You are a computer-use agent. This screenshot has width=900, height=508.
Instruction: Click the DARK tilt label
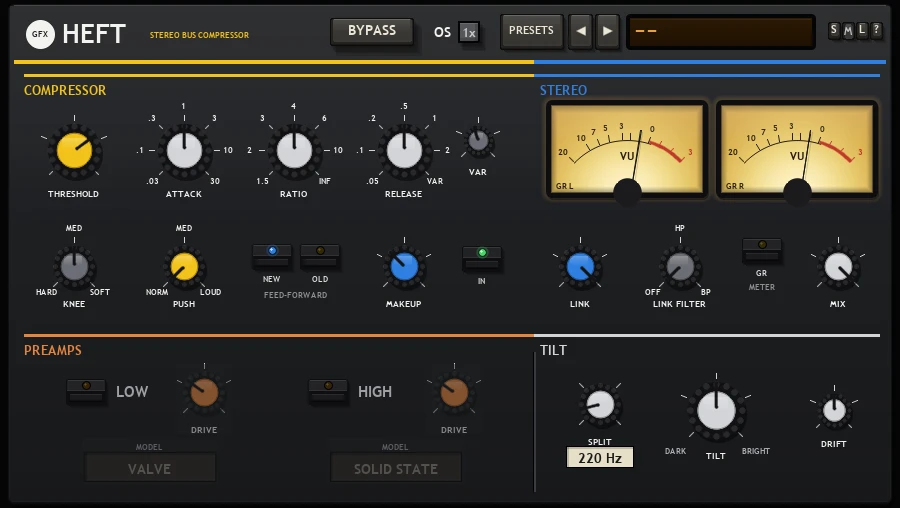(x=675, y=451)
